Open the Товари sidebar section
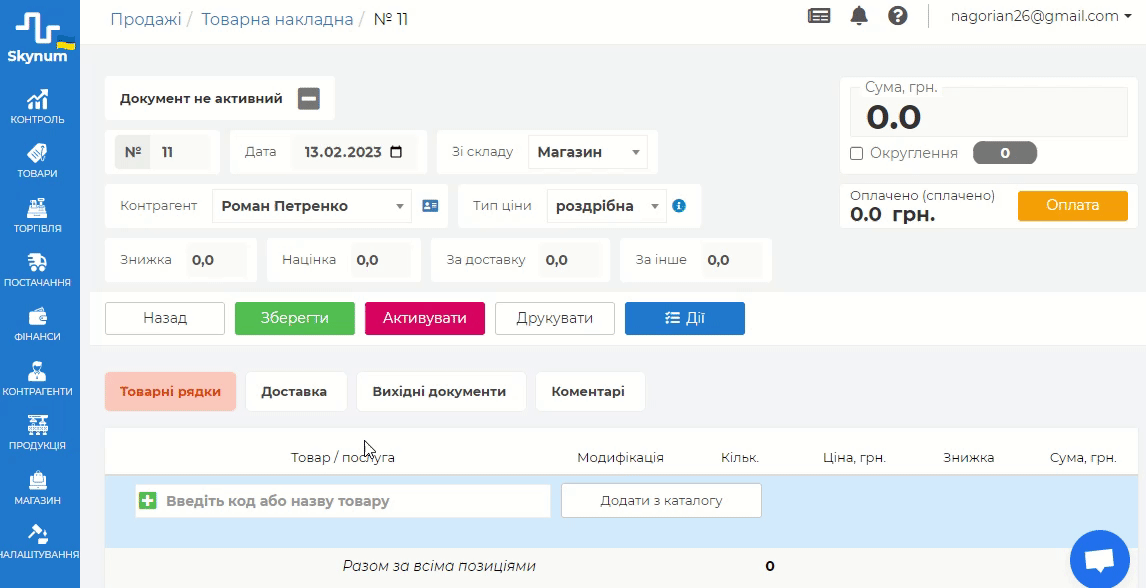1146x588 pixels. 38,160
